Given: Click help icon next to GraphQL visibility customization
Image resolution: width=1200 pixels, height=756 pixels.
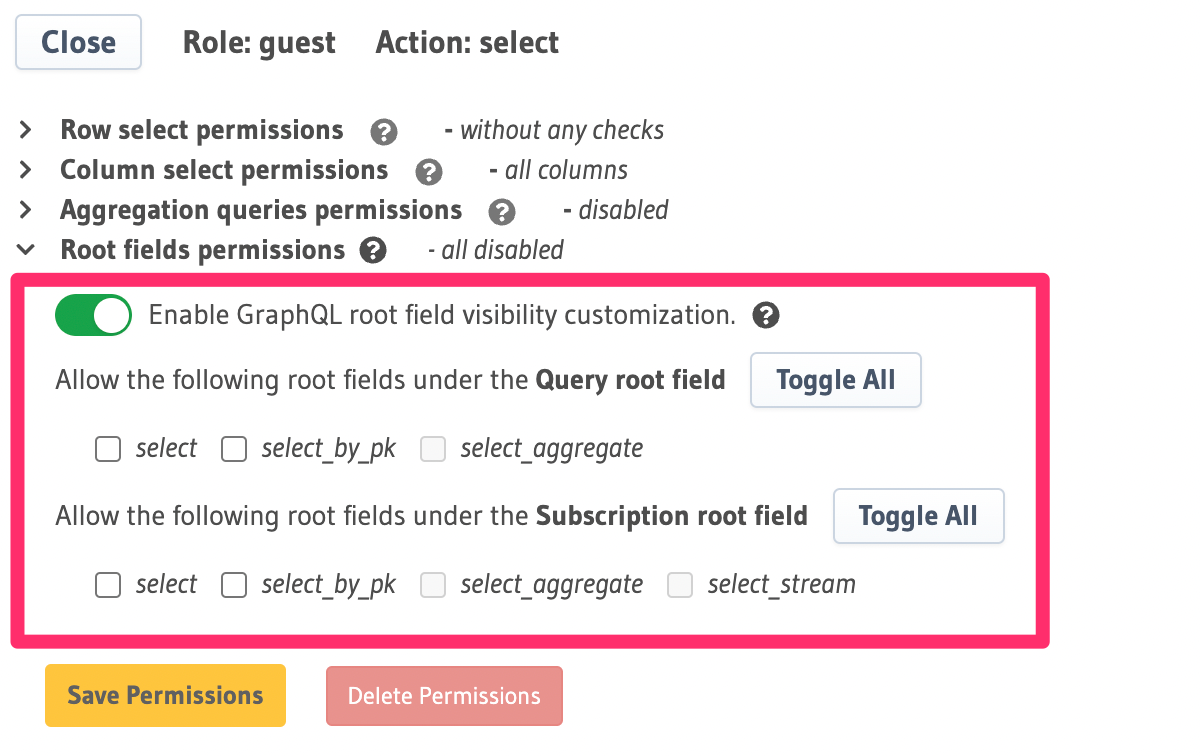Looking at the screenshot, I should (x=765, y=315).
